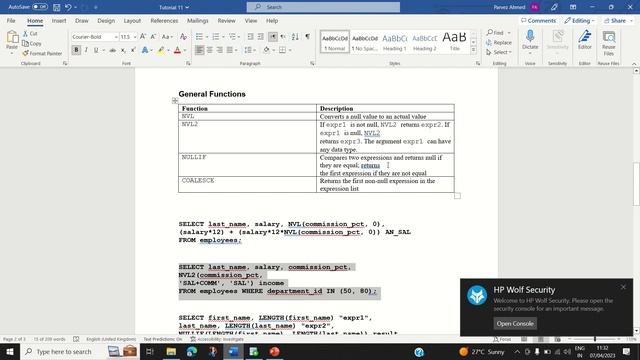This screenshot has width=640, height=360.
Task: Apply yellow text highlight color
Action: click(x=161, y=50)
